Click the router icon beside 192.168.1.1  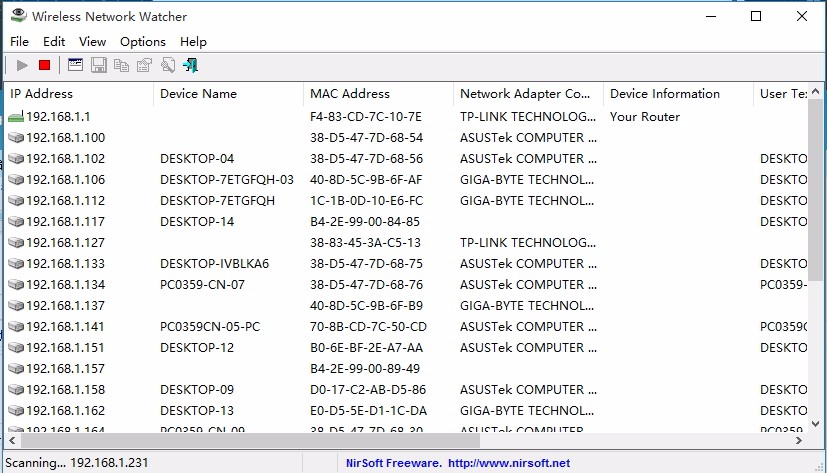point(16,117)
